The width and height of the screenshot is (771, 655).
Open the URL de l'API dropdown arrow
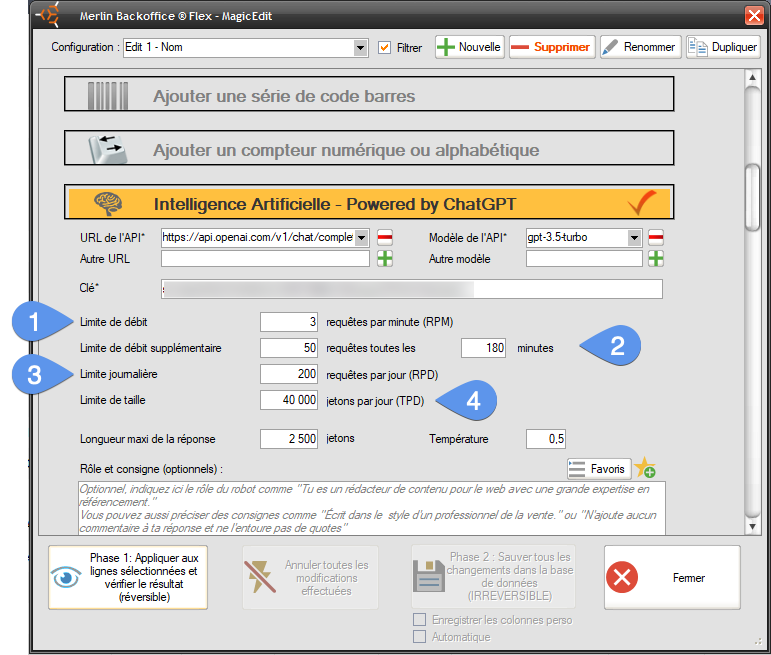click(x=362, y=238)
